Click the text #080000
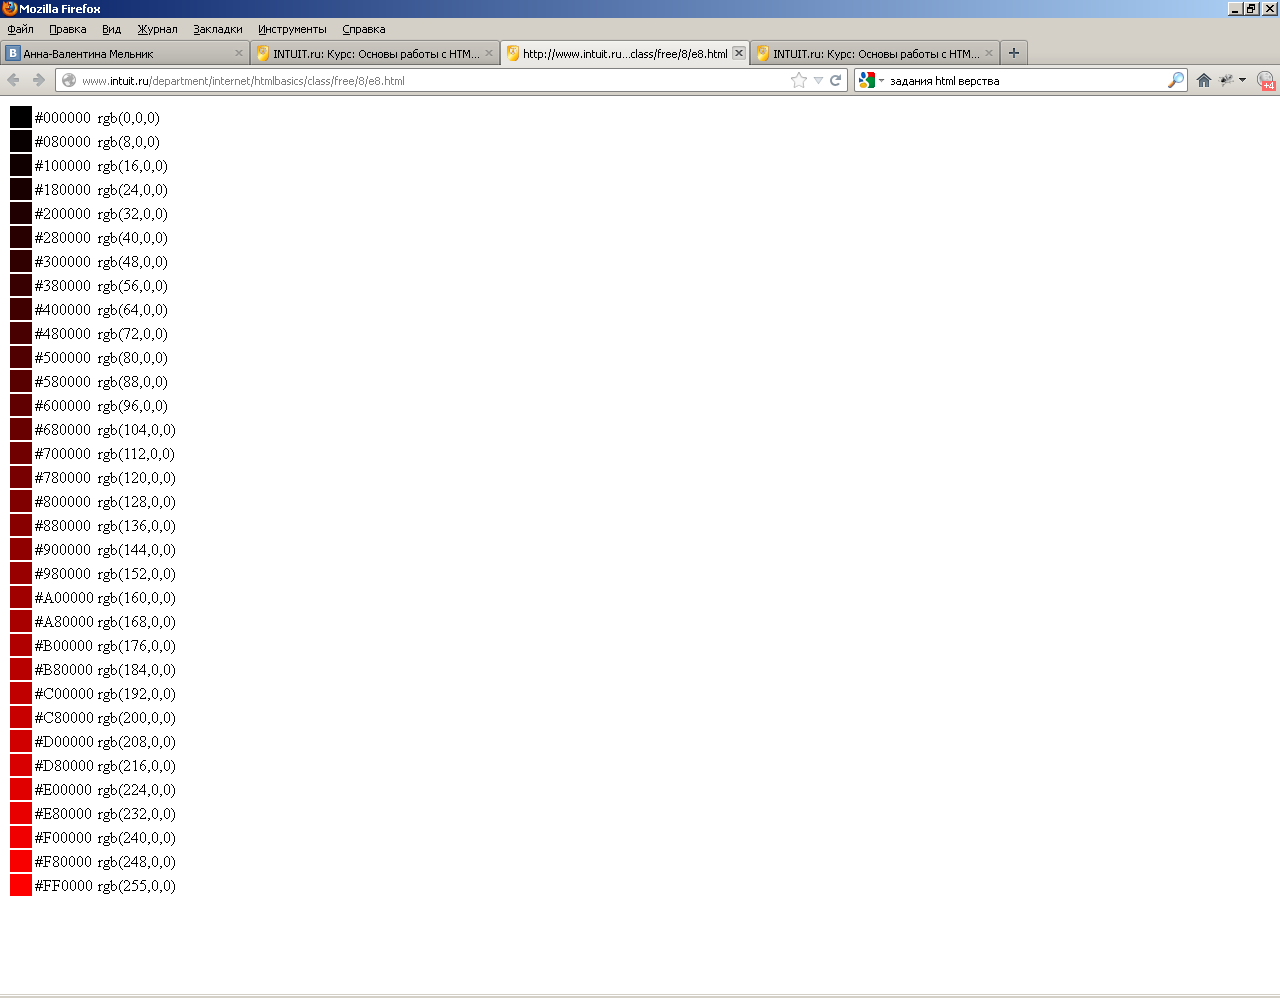Image resolution: width=1280 pixels, height=998 pixels. (63, 142)
